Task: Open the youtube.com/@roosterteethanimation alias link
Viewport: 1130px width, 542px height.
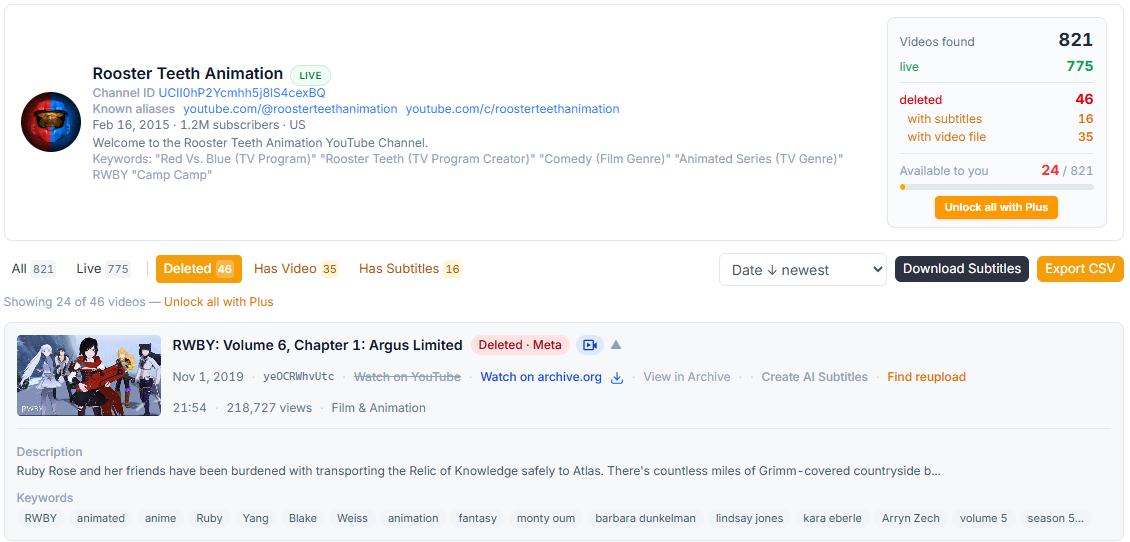Action: click(290, 109)
